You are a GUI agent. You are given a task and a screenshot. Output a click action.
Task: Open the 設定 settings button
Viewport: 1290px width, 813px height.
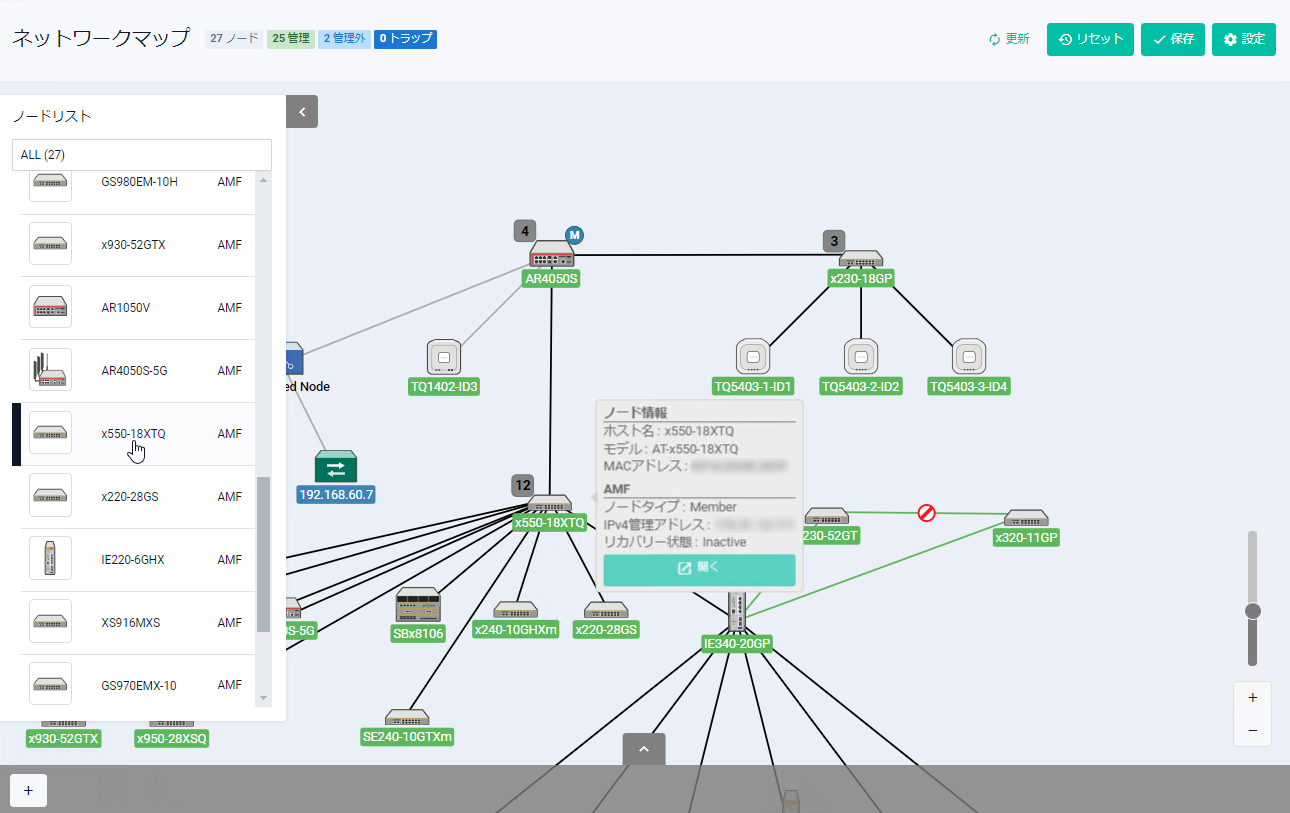click(x=1243, y=39)
